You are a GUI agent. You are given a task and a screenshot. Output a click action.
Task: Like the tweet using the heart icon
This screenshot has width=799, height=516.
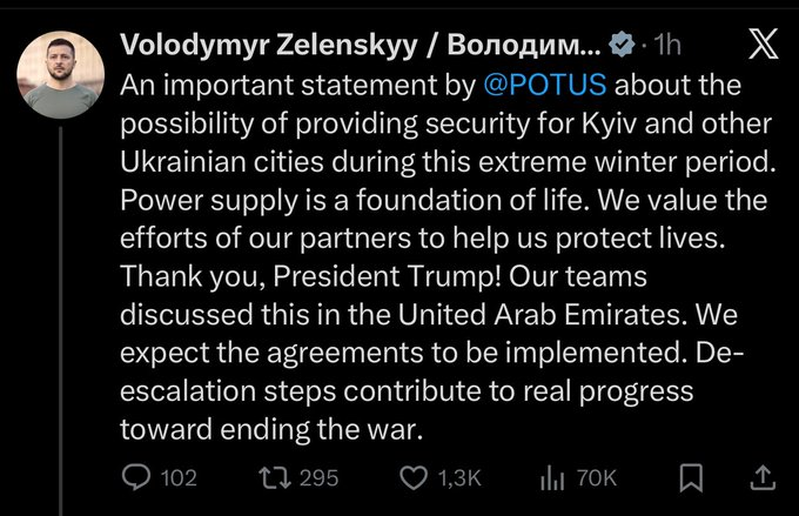tap(414, 479)
